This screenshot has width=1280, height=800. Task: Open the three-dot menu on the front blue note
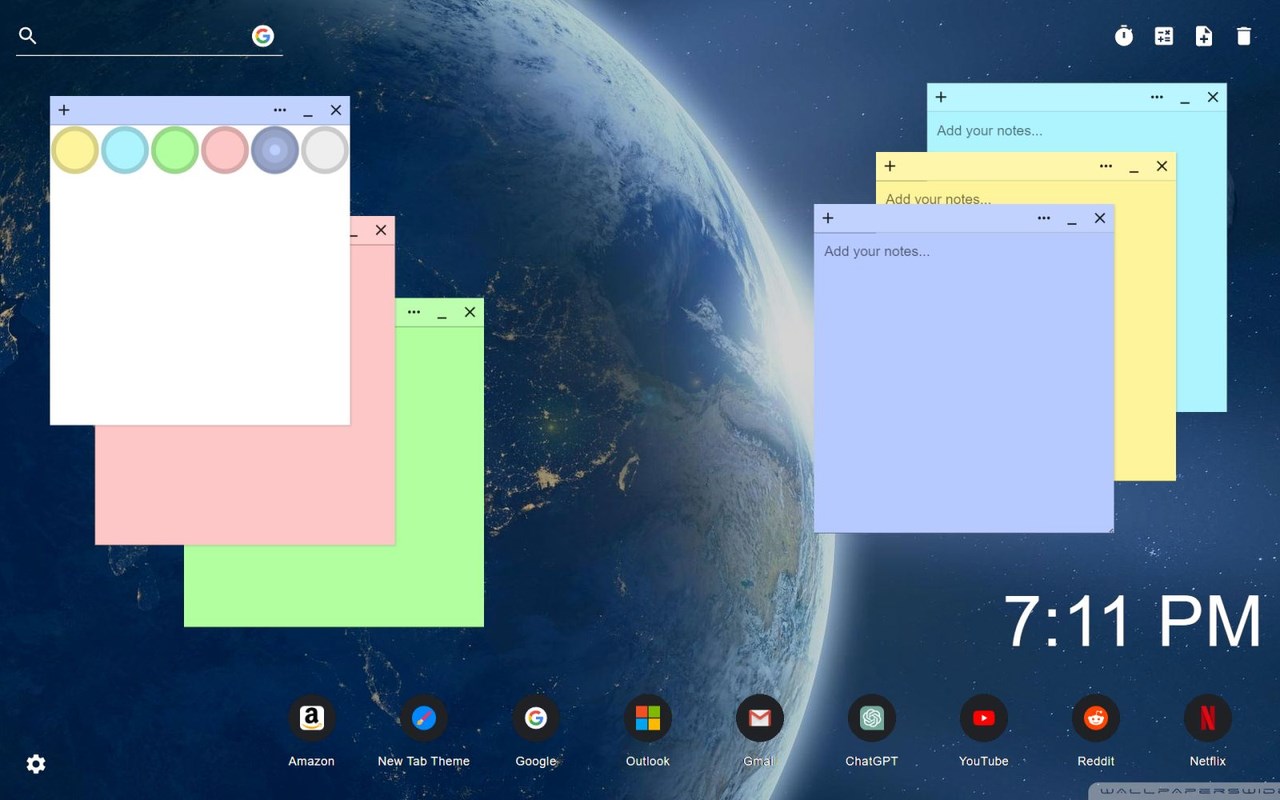pos(1044,218)
